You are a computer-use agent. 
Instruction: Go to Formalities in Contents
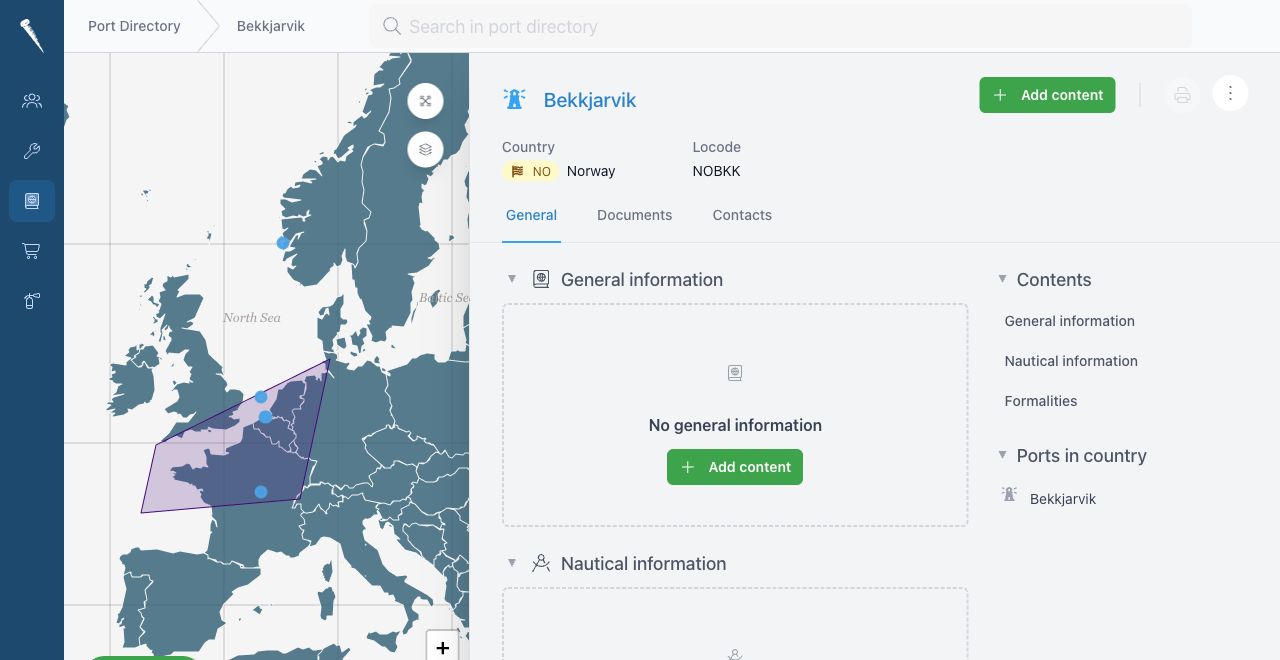coord(1041,401)
